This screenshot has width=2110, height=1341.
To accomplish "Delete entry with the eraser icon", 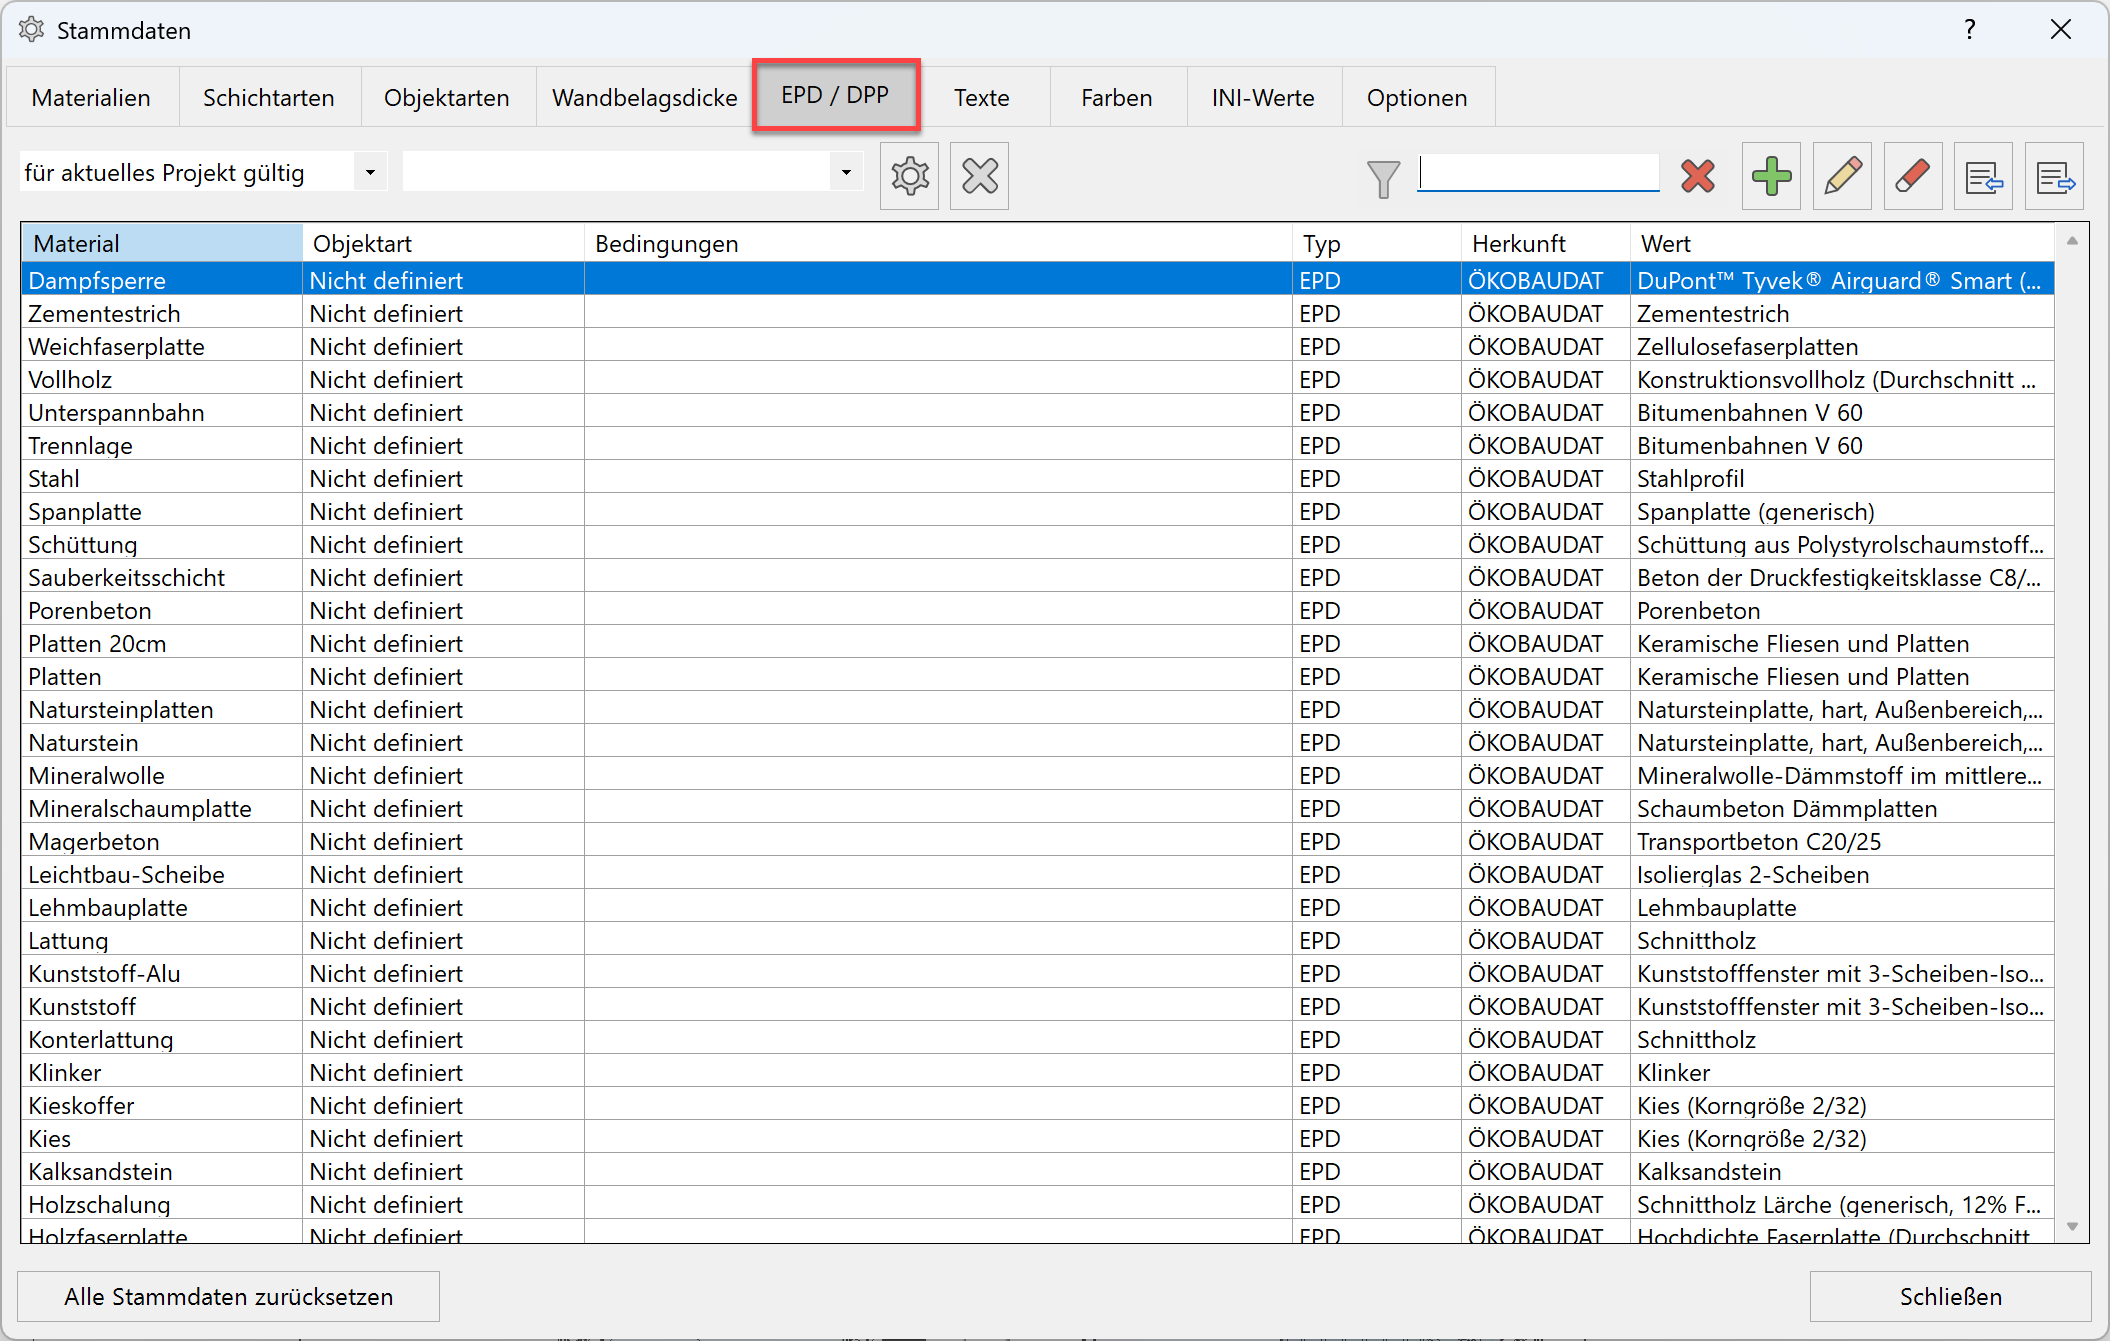I will [1913, 176].
